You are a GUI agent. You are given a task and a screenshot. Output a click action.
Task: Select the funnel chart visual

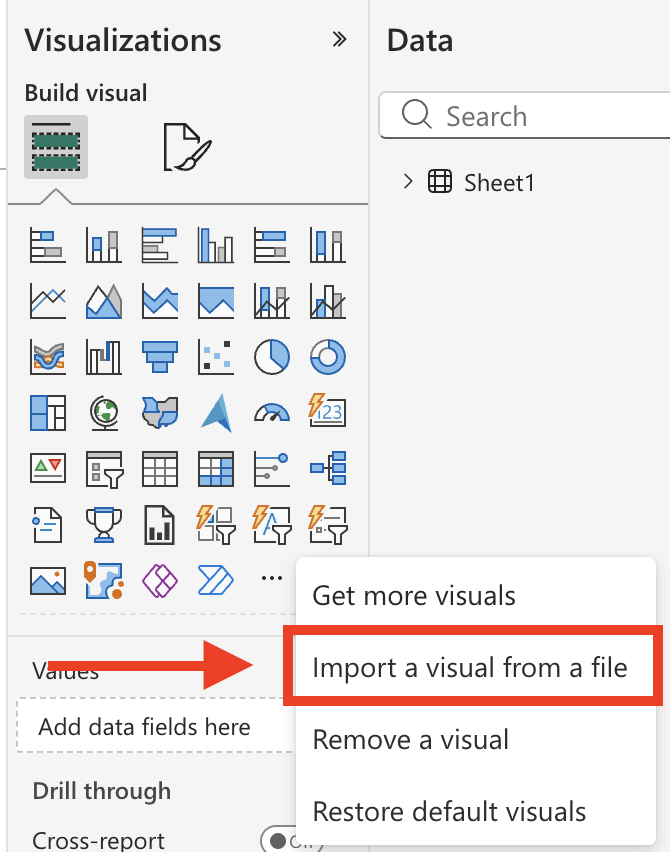point(159,354)
